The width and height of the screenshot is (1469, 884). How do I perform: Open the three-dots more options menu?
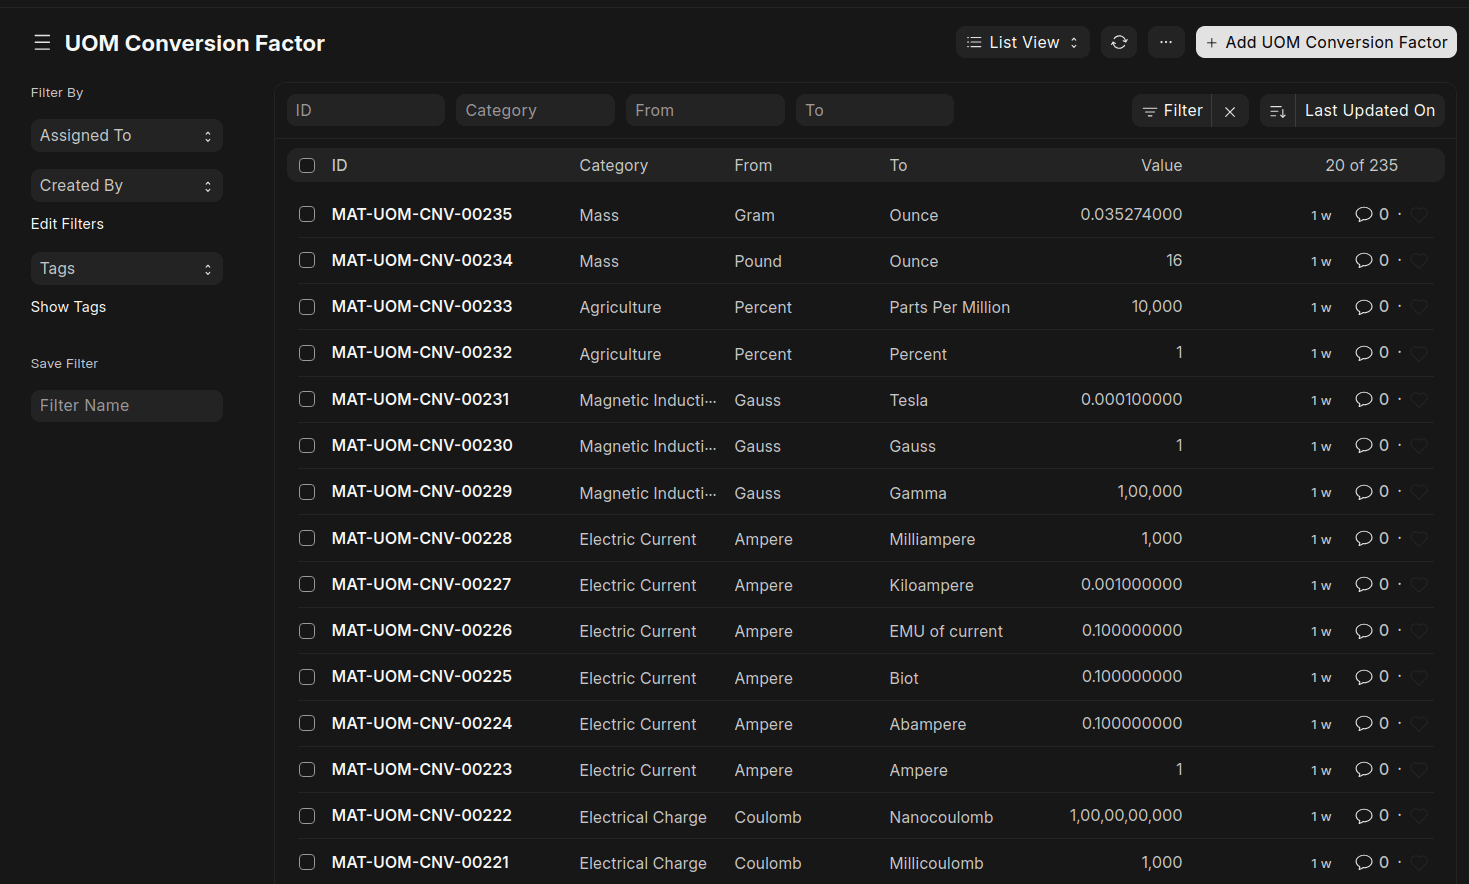pos(1166,42)
